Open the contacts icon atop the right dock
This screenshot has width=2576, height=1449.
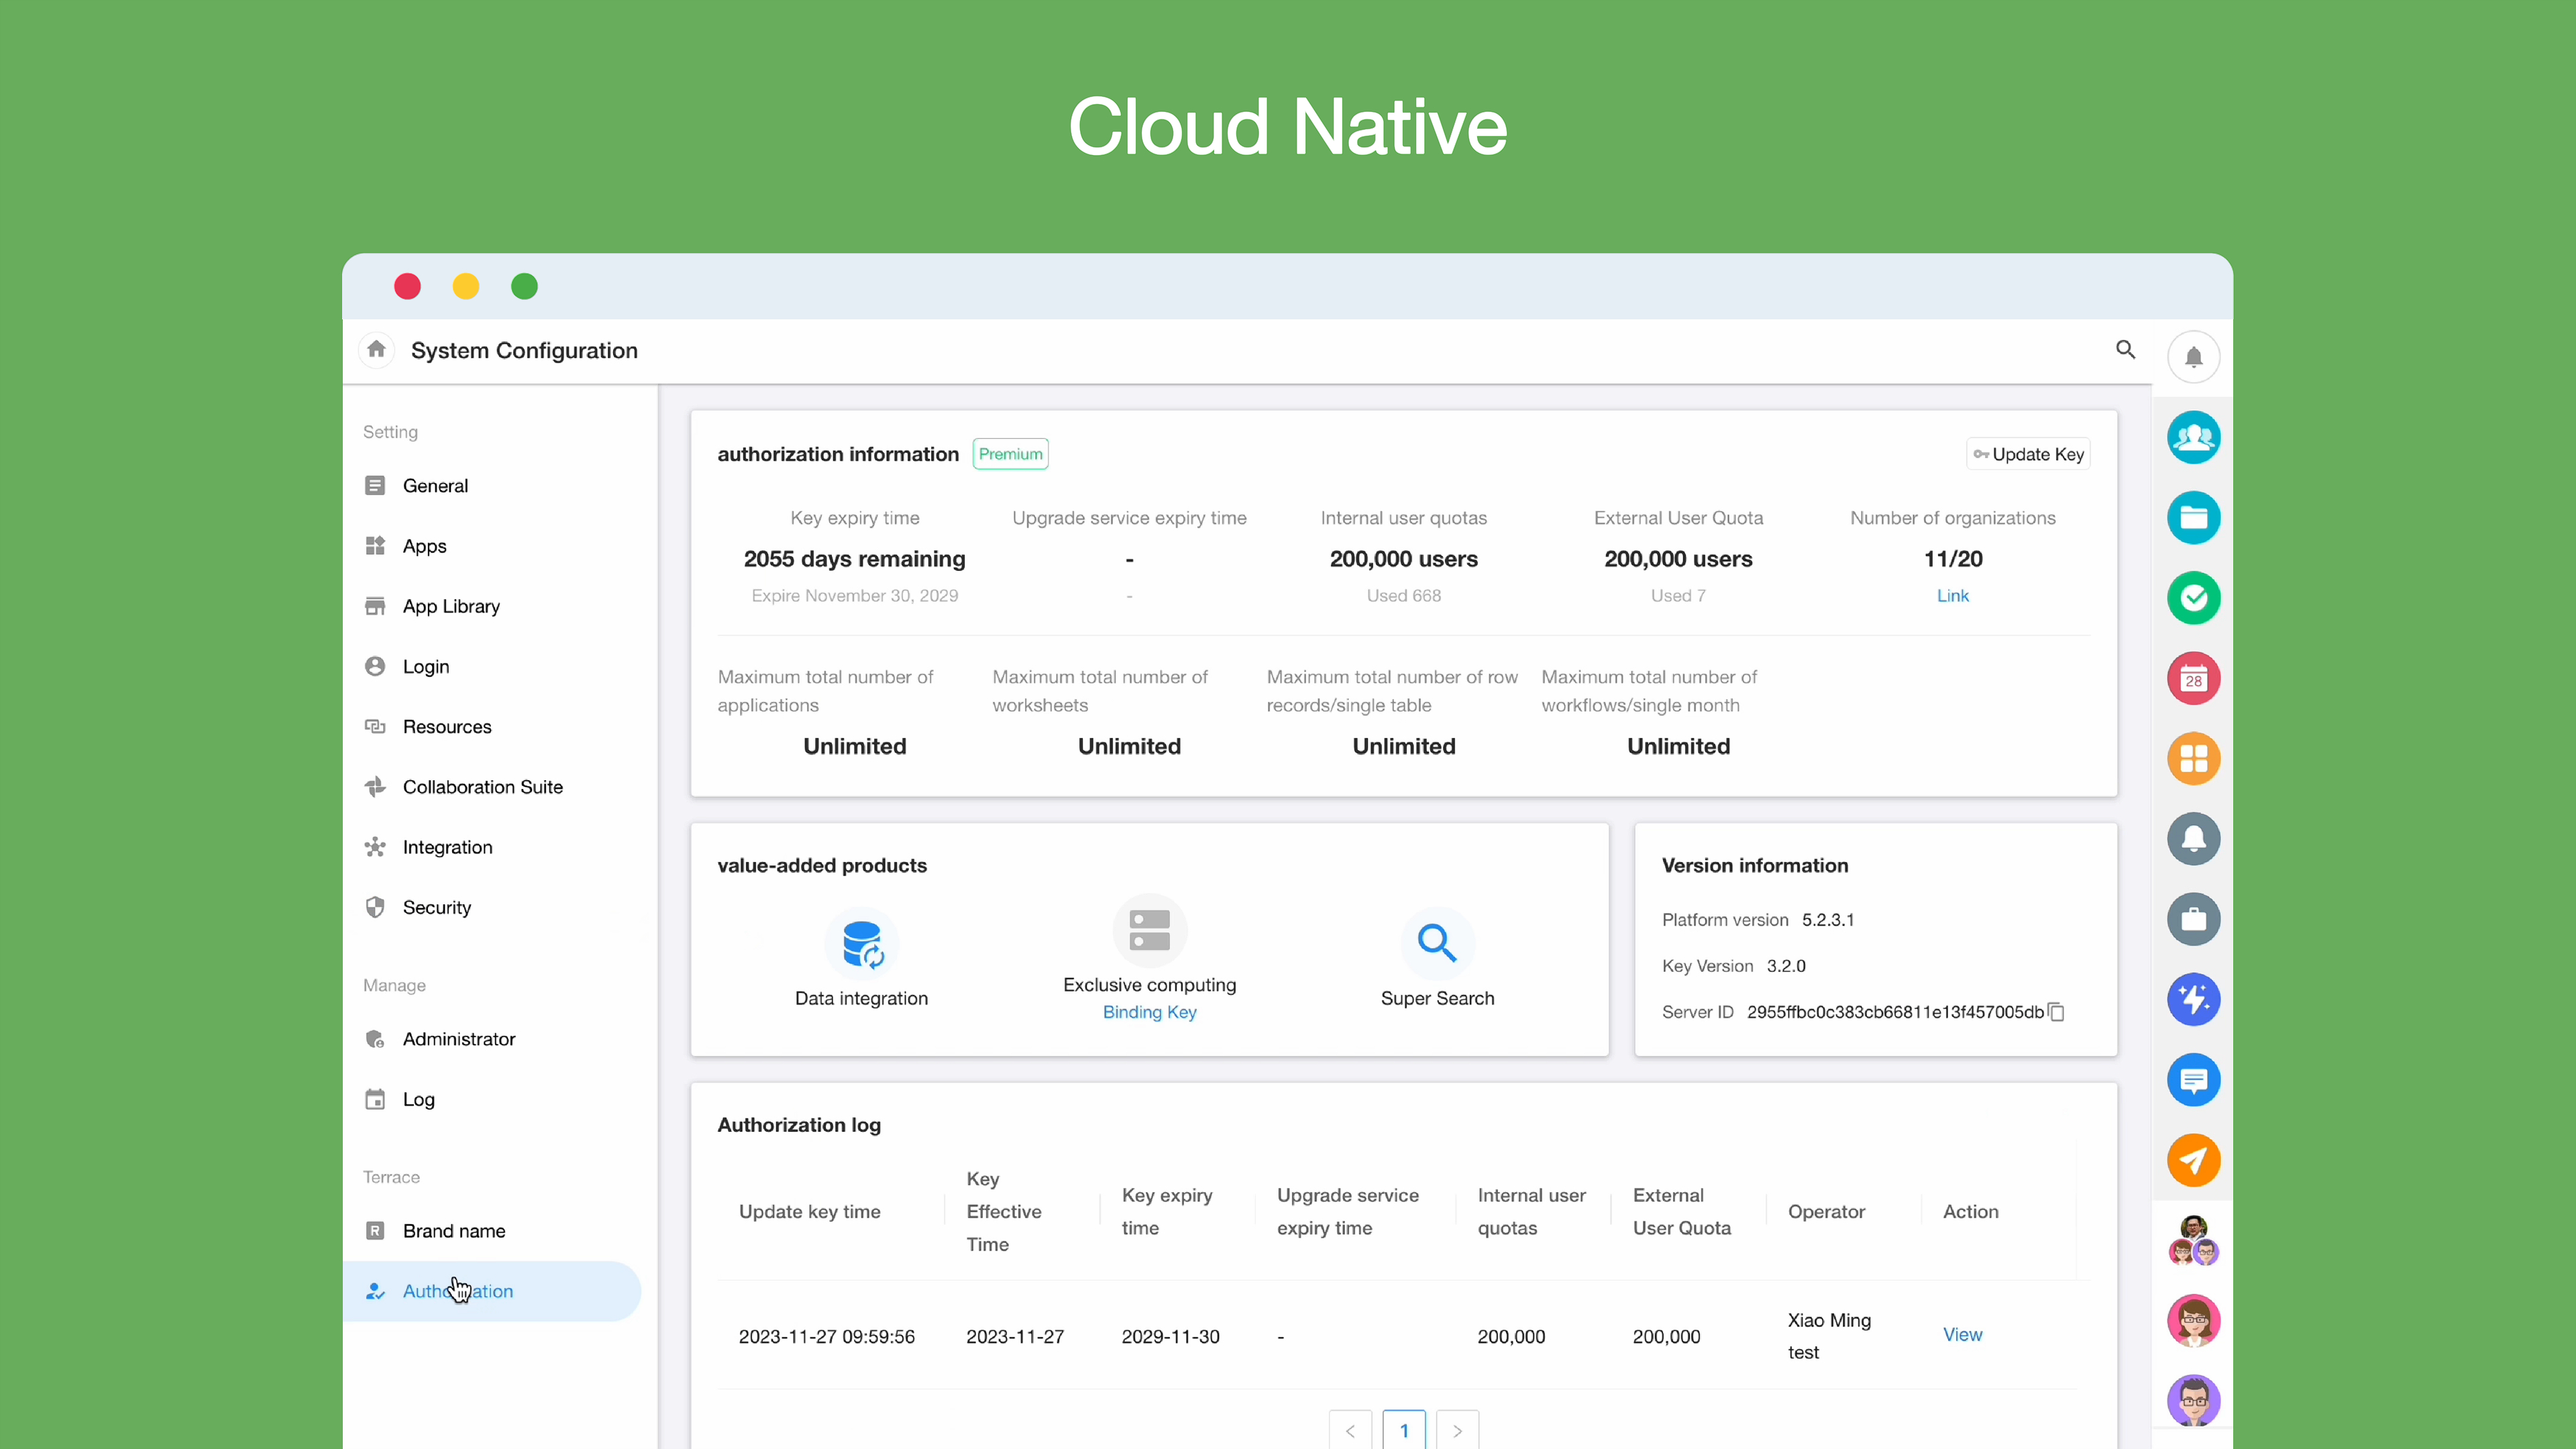pos(2194,437)
